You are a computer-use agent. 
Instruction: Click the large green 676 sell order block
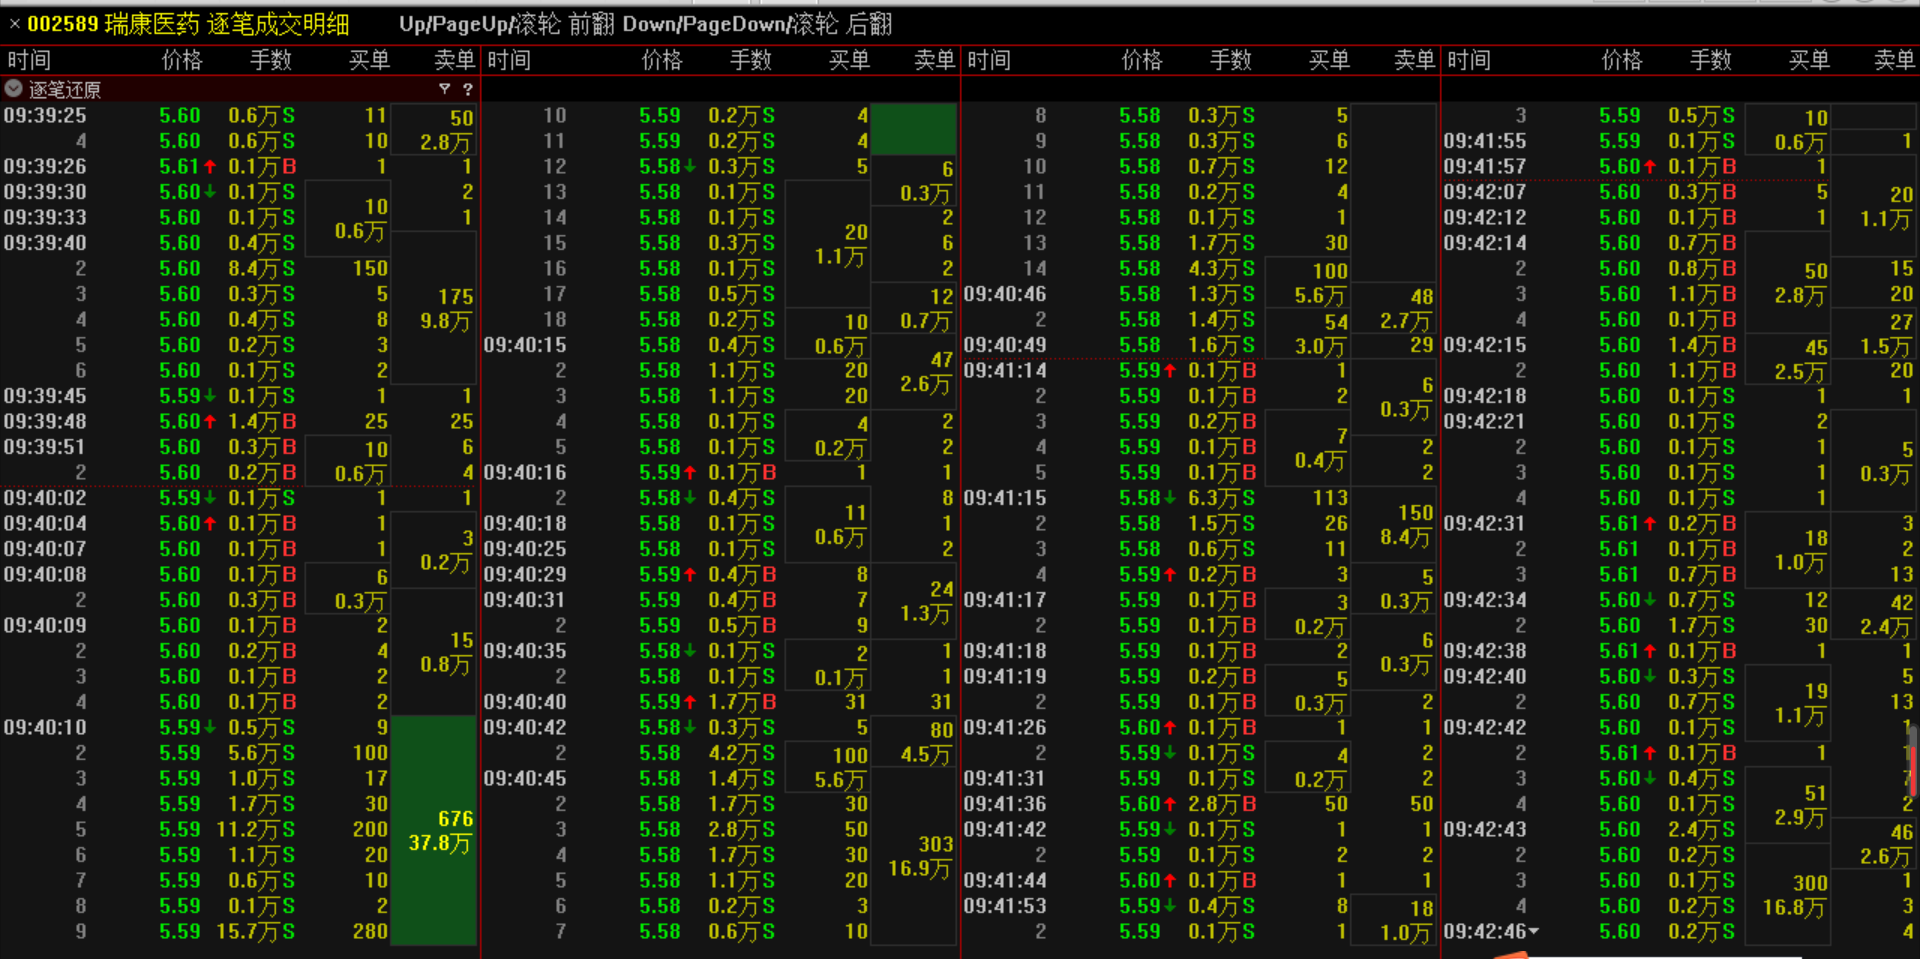point(434,830)
